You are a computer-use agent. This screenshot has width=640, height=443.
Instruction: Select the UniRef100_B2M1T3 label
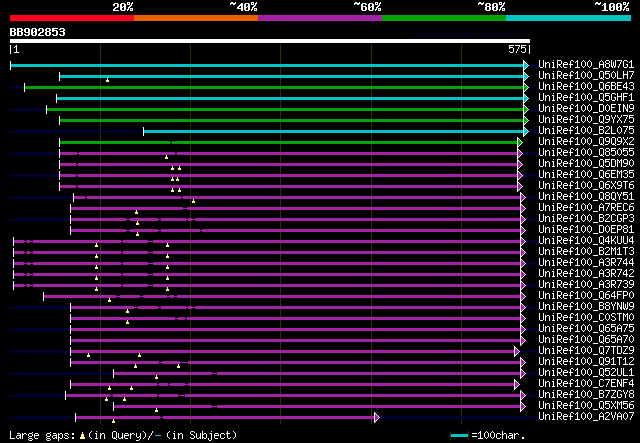coord(586,252)
